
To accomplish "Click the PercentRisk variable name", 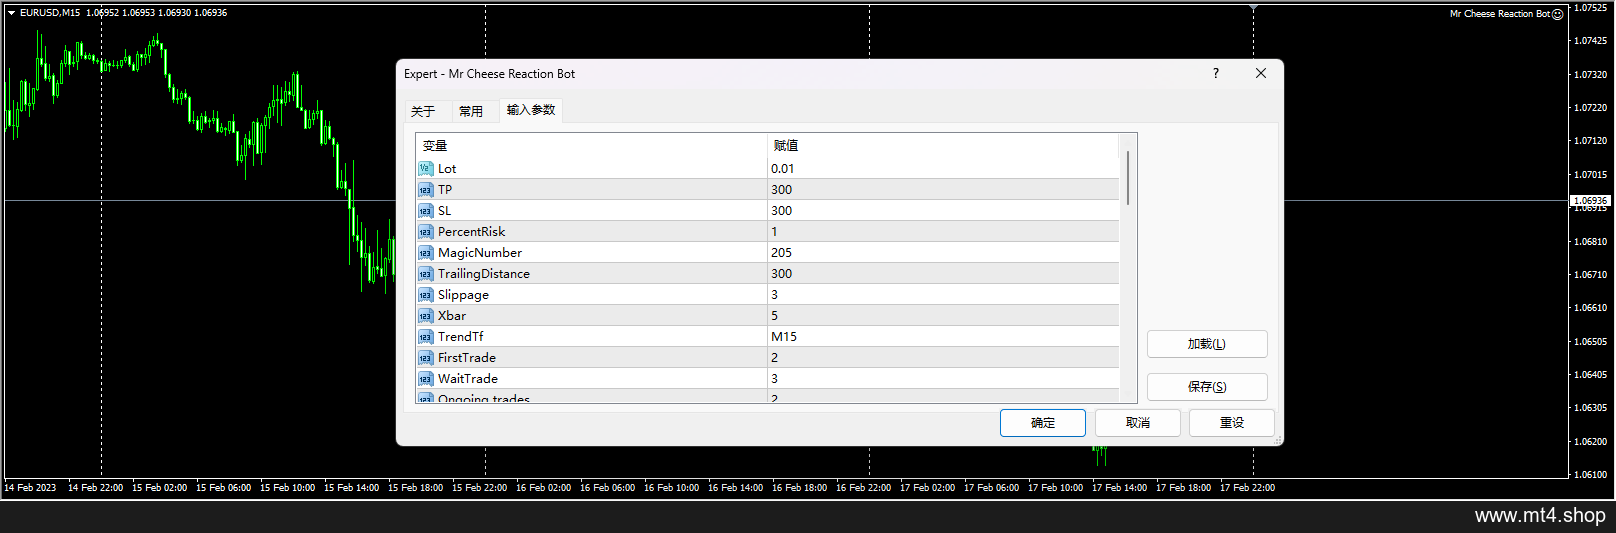I will click(x=472, y=232).
